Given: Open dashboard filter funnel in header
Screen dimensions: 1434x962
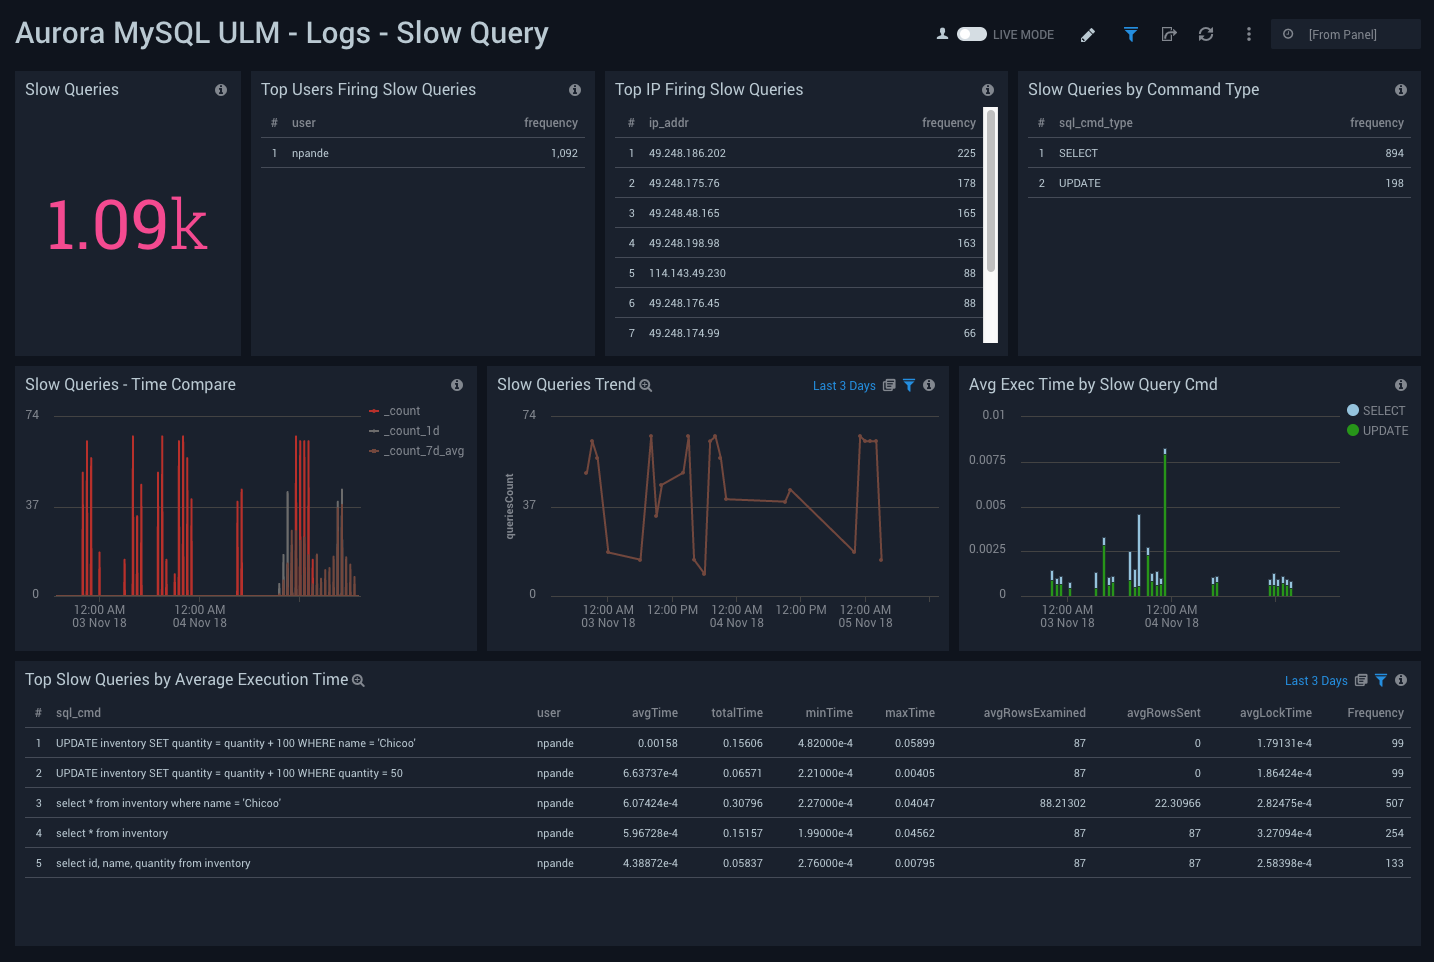Looking at the screenshot, I should pos(1130,34).
